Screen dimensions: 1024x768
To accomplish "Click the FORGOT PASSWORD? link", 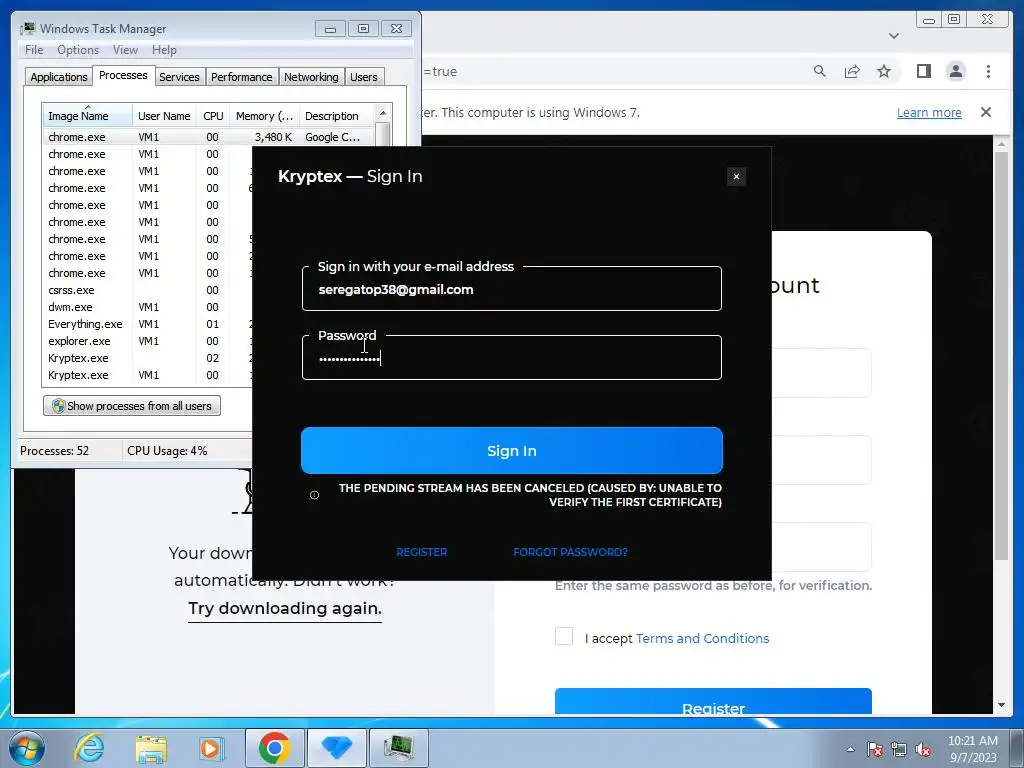I will pos(570,552).
